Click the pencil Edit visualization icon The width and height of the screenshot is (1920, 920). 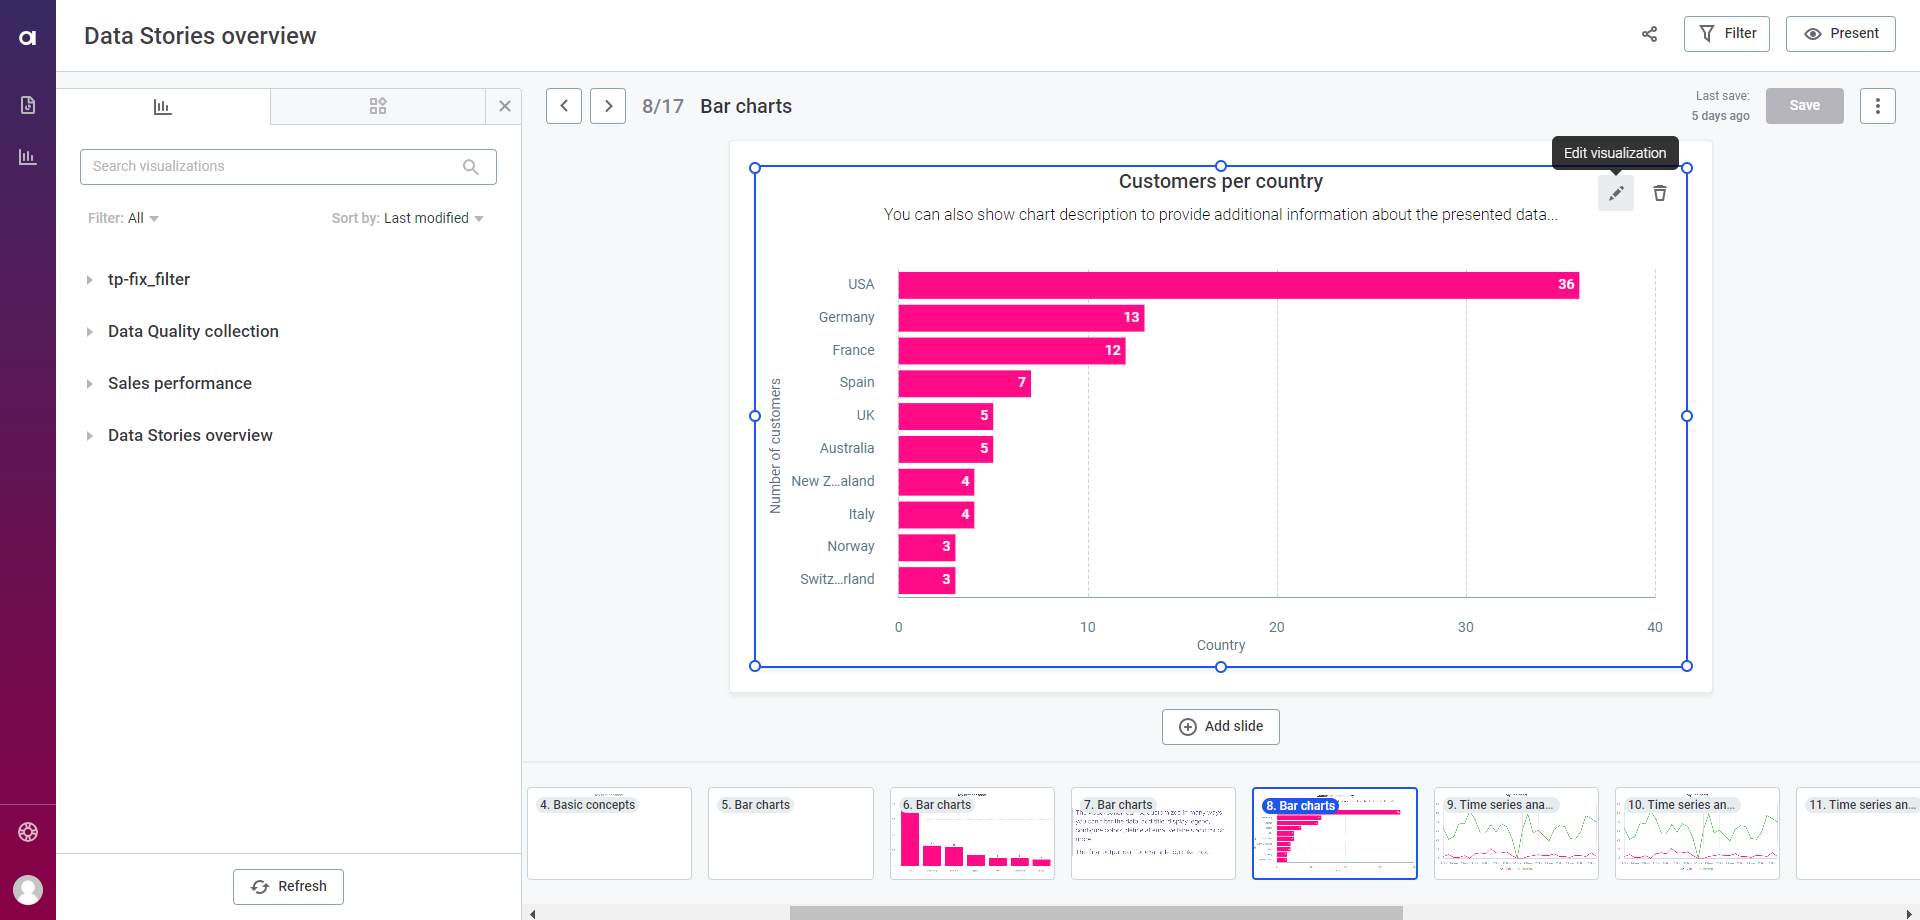coord(1615,193)
